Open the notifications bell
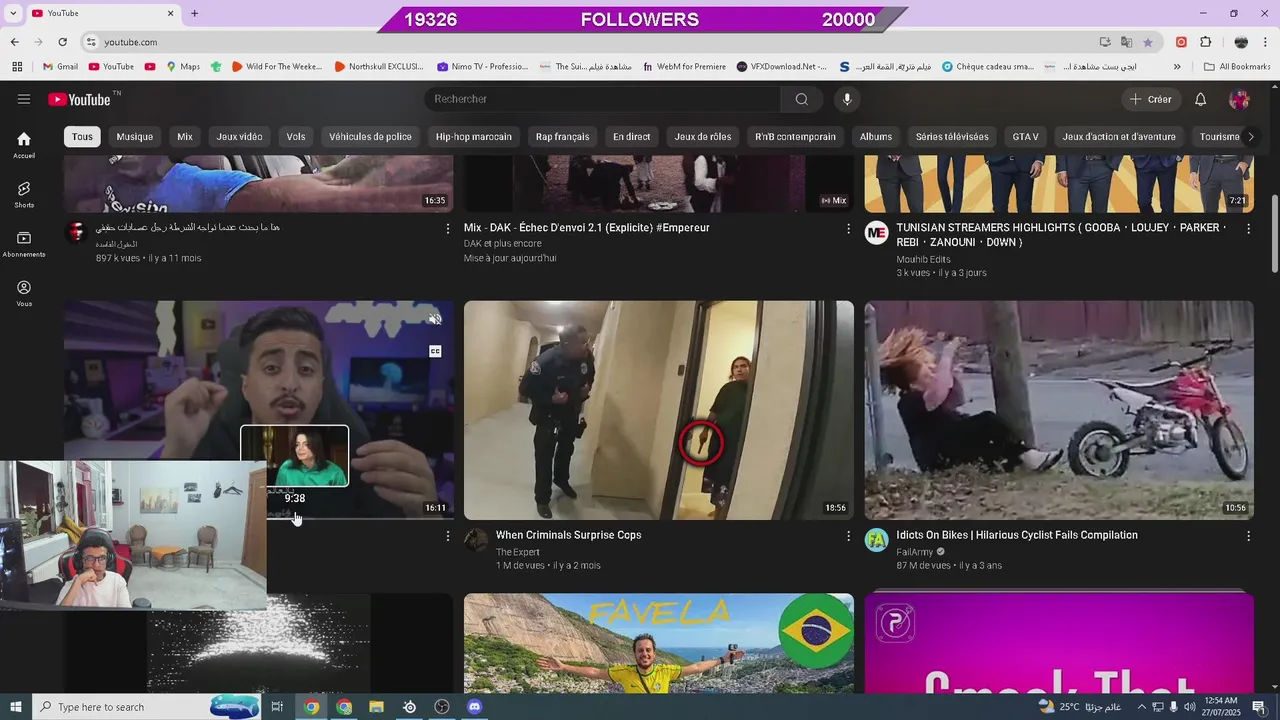 pyautogui.click(x=1201, y=99)
